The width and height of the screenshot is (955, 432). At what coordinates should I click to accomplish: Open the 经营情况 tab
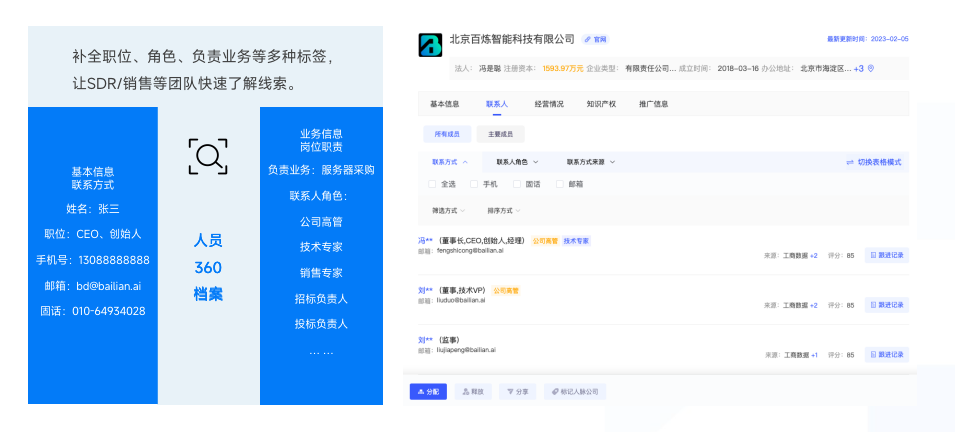549,104
